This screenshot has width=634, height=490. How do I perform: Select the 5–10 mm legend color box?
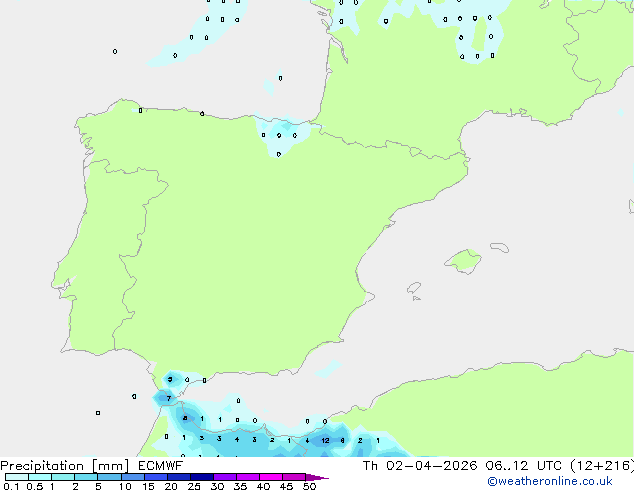pyautogui.click(x=109, y=477)
